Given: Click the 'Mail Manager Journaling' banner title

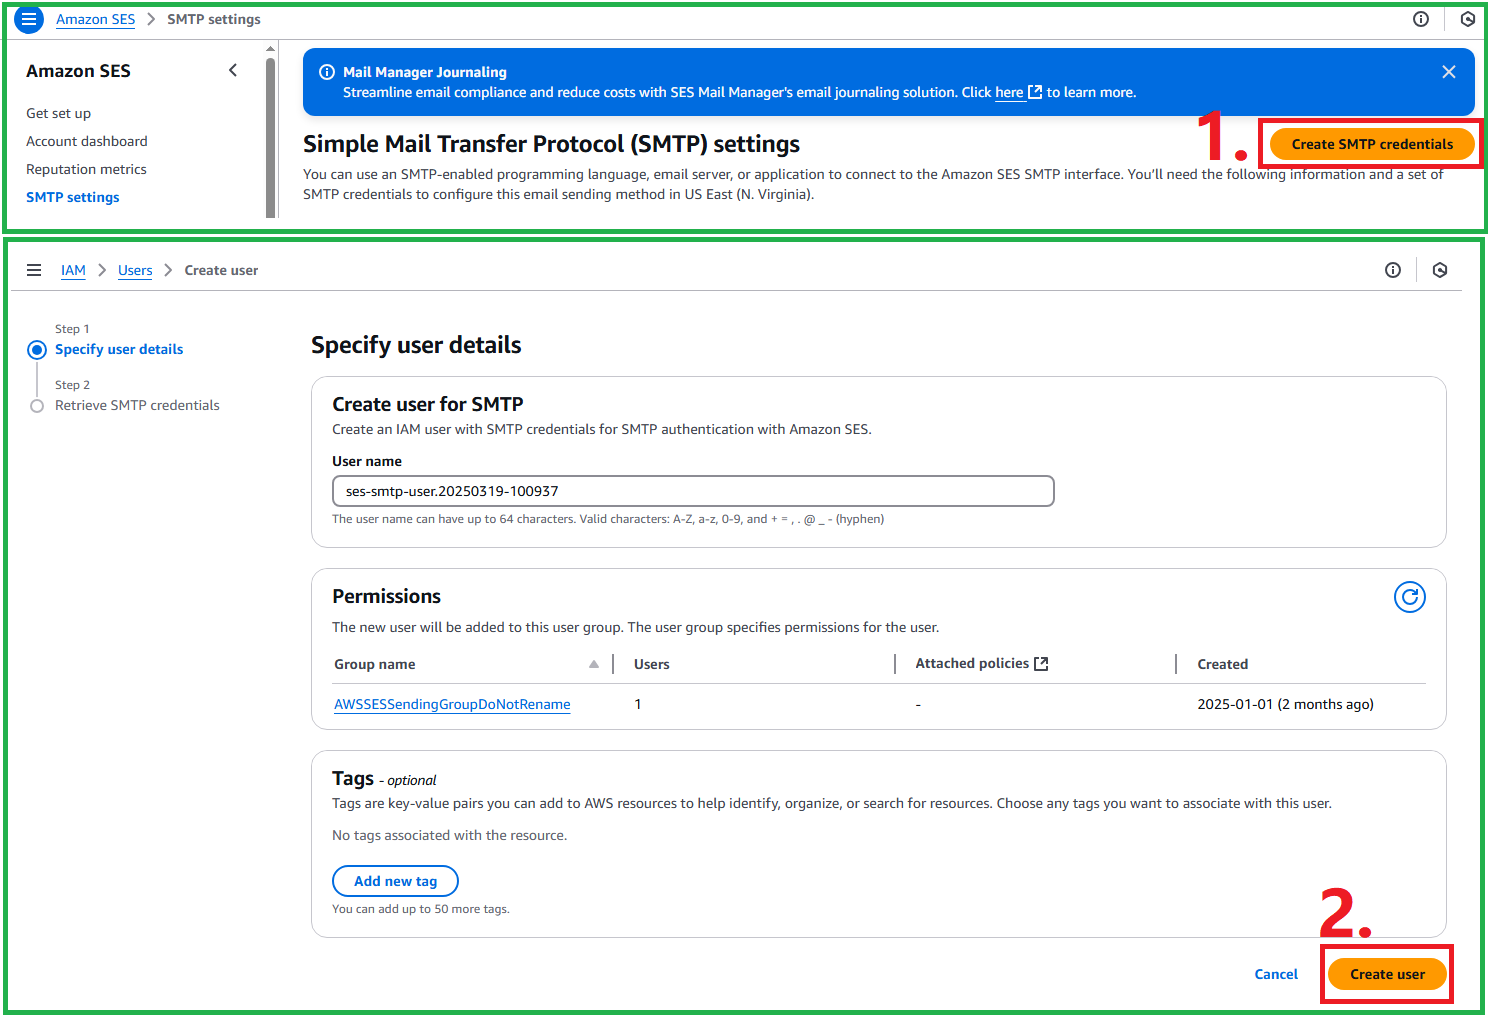Looking at the screenshot, I should pyautogui.click(x=425, y=72).
